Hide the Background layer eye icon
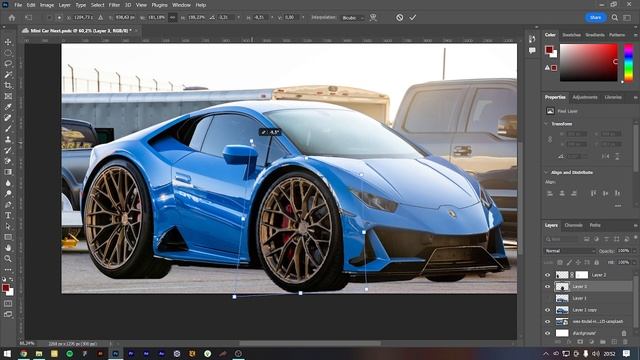 point(548,333)
